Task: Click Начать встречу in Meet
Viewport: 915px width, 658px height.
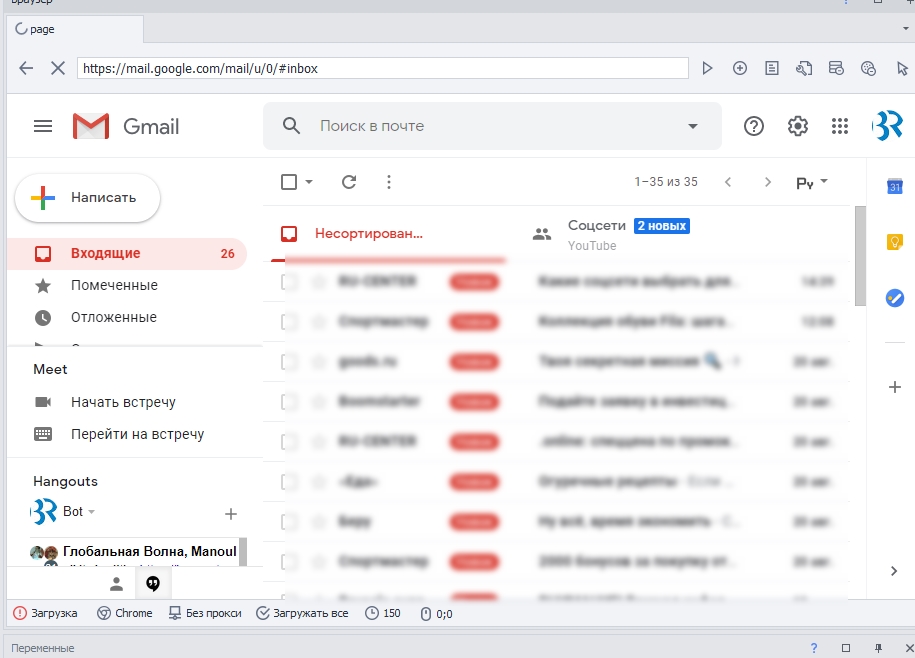Action: click(123, 402)
